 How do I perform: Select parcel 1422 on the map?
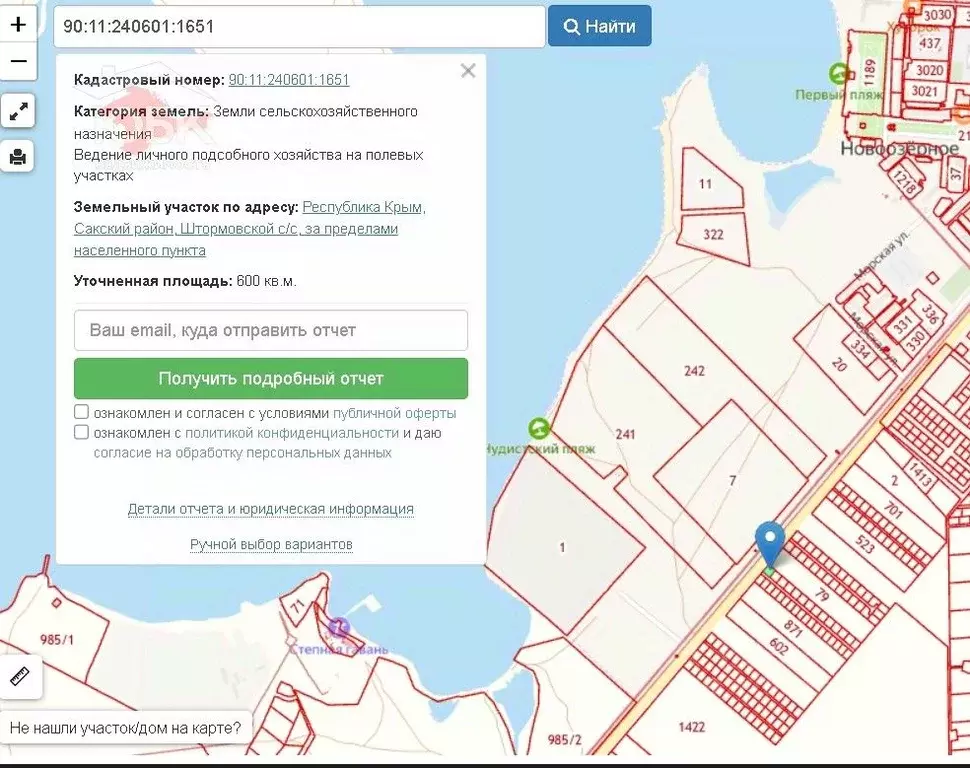pyautogui.click(x=692, y=727)
